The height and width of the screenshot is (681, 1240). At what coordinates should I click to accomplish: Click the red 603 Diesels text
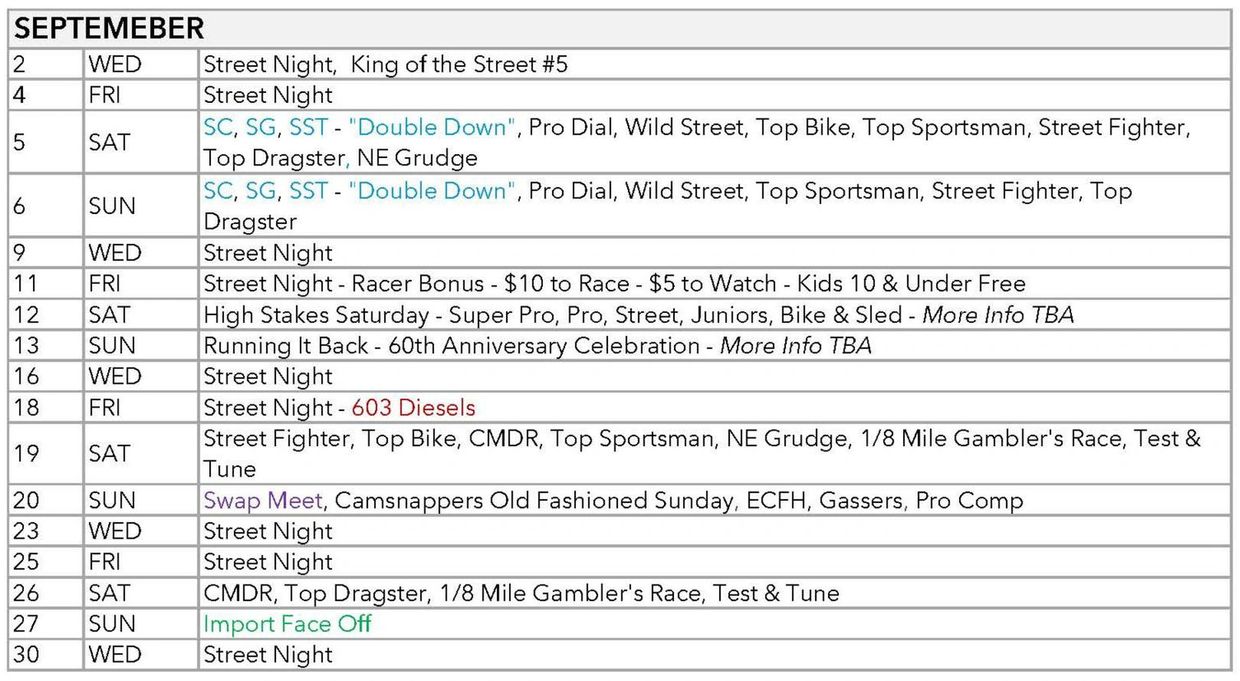click(x=413, y=407)
